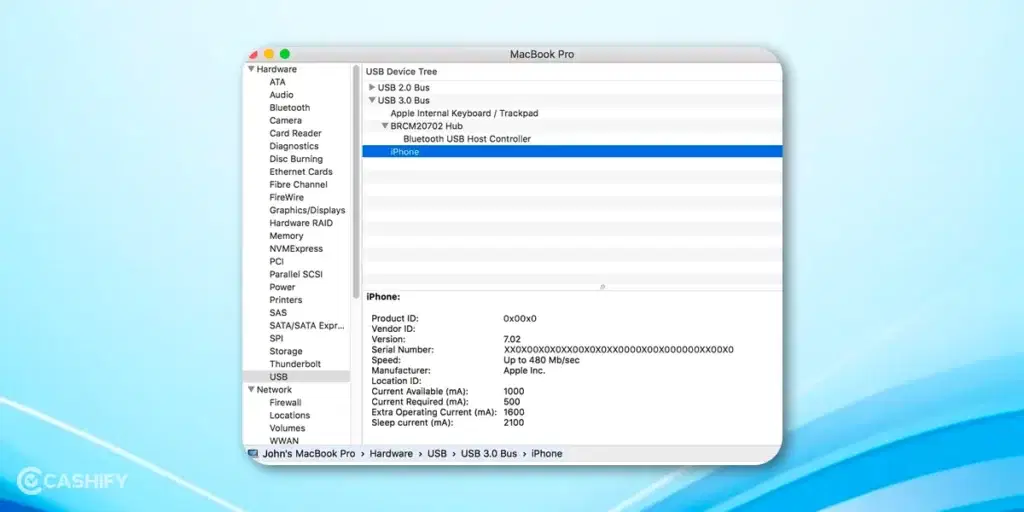This screenshot has height=512, width=1024.
Task: Collapse the Hardware section triangle
Action: [x=251, y=69]
